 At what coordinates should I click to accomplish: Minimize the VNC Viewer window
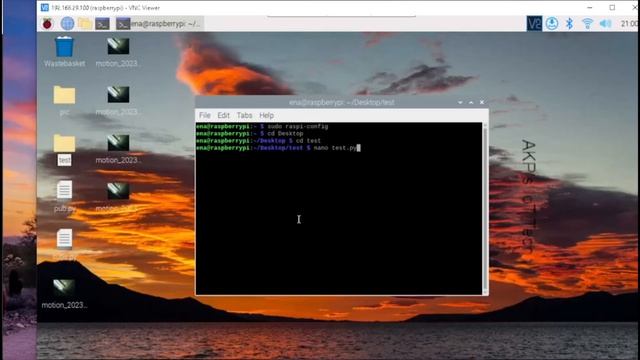tap(590, 7)
